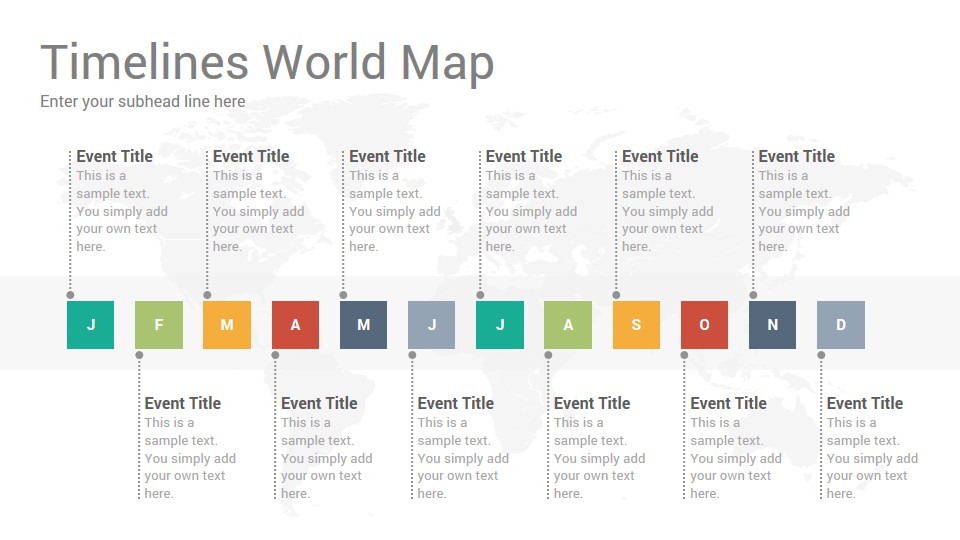Select the sample text paragraph linked to the O square
This screenshot has height=540, width=960.
(736, 458)
